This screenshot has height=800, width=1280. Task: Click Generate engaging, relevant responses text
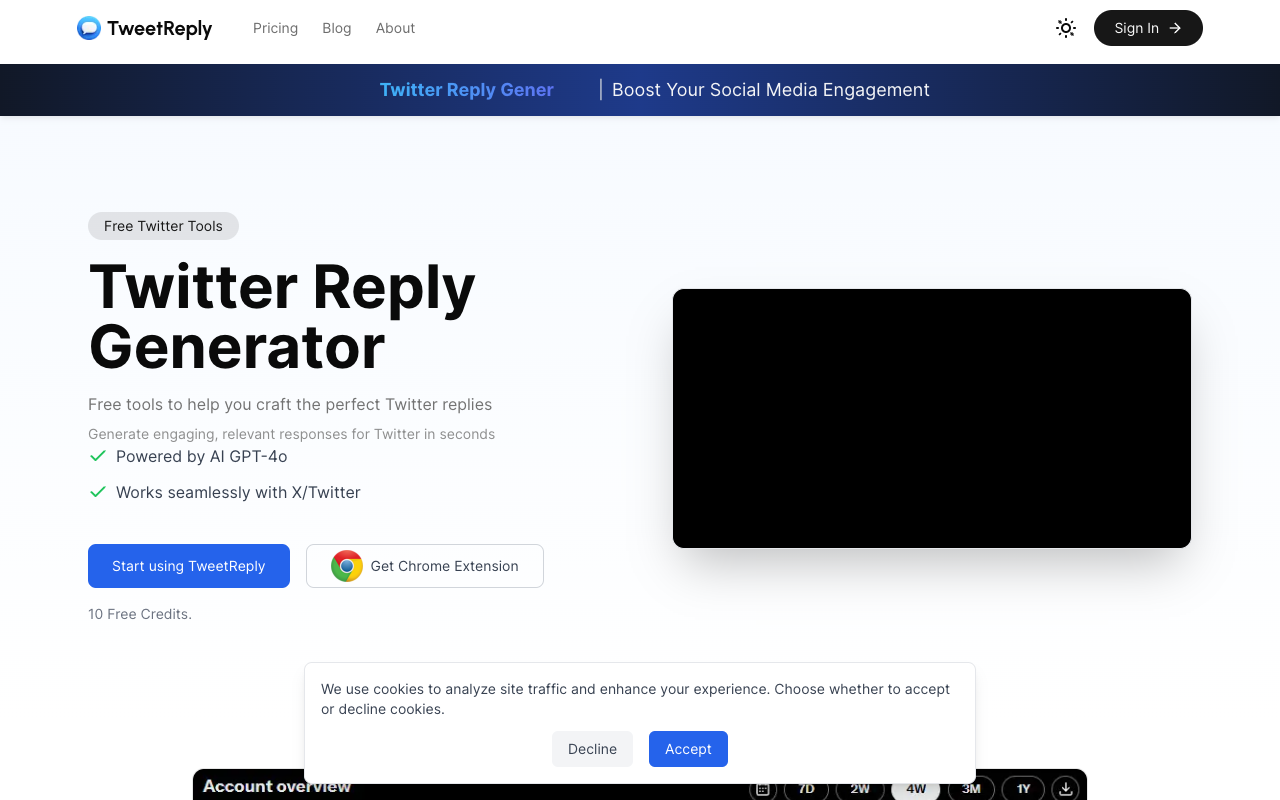292,434
